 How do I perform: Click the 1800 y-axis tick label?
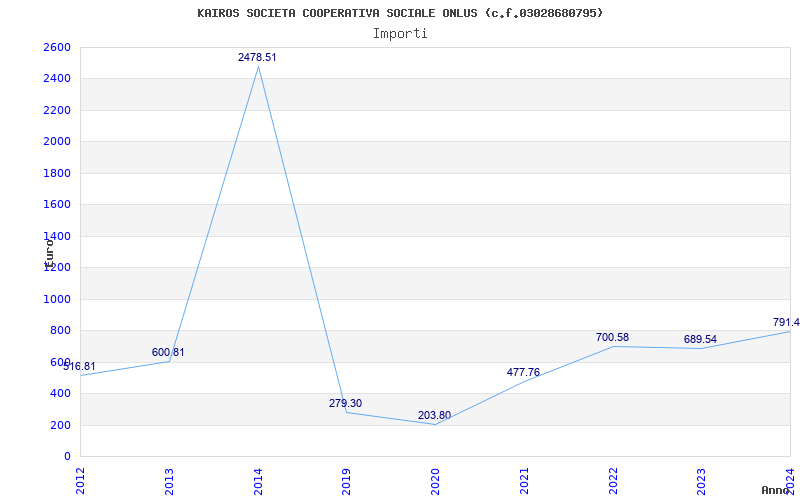57,173
